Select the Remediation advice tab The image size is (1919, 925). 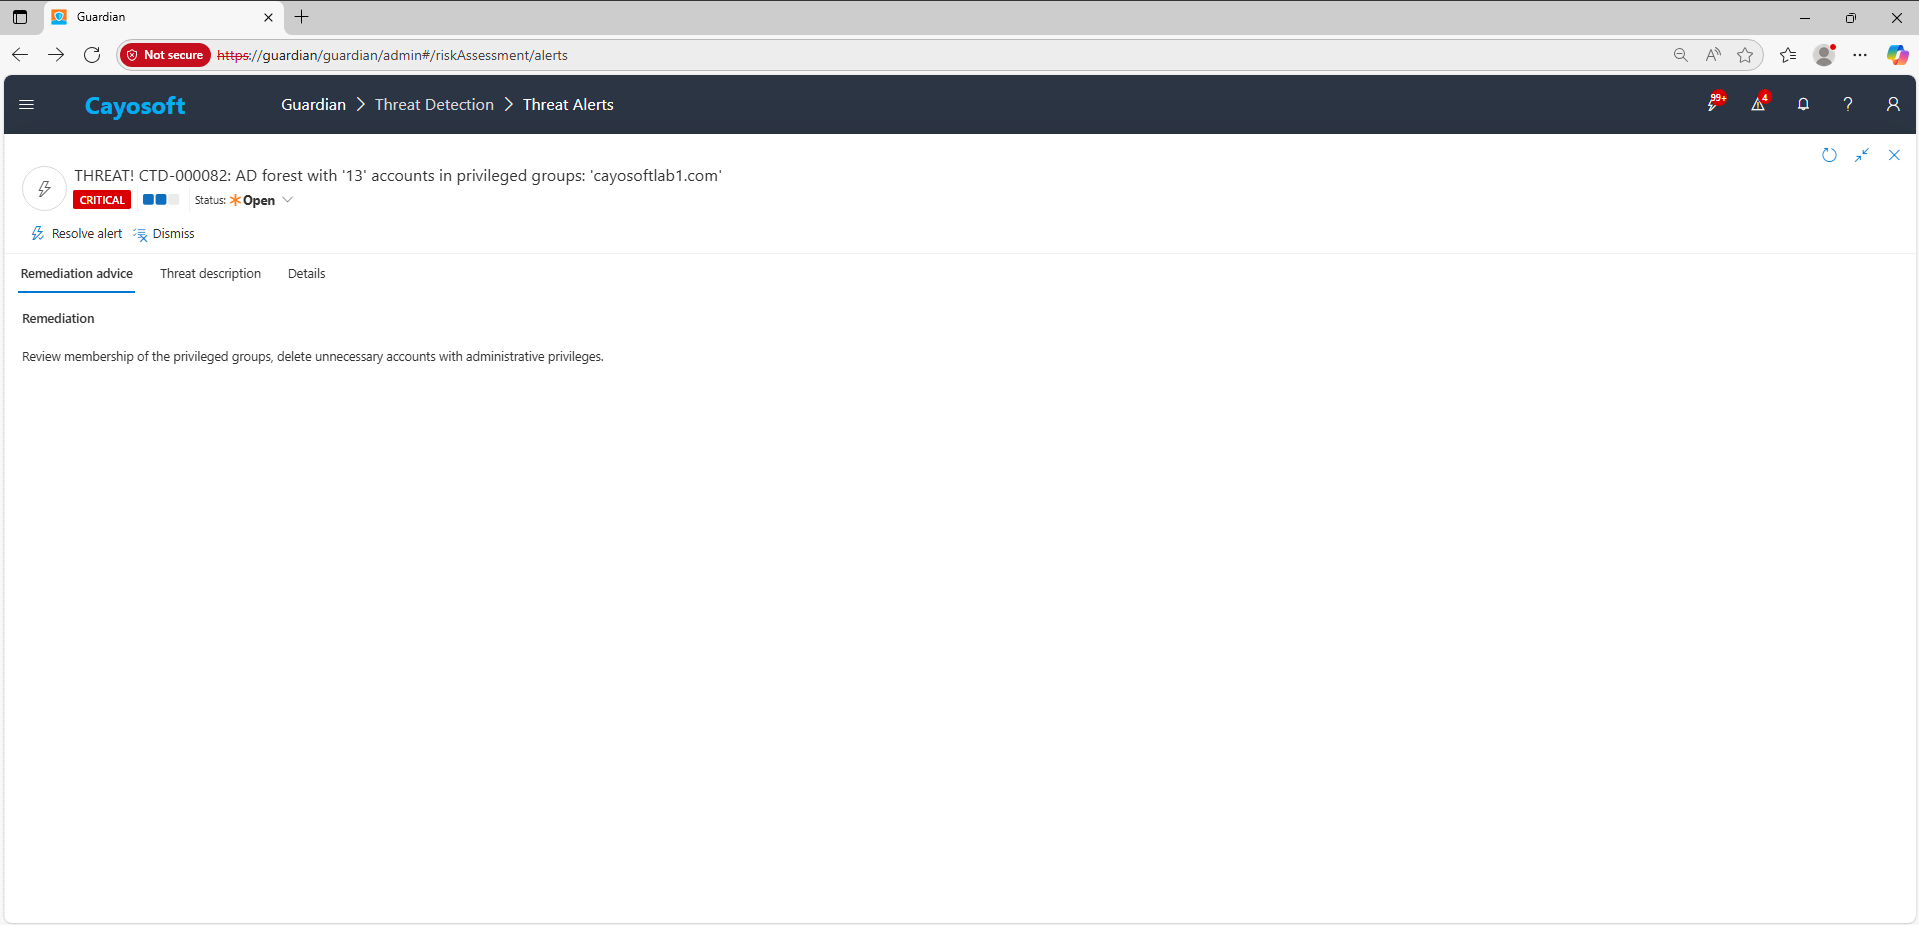[77, 274]
